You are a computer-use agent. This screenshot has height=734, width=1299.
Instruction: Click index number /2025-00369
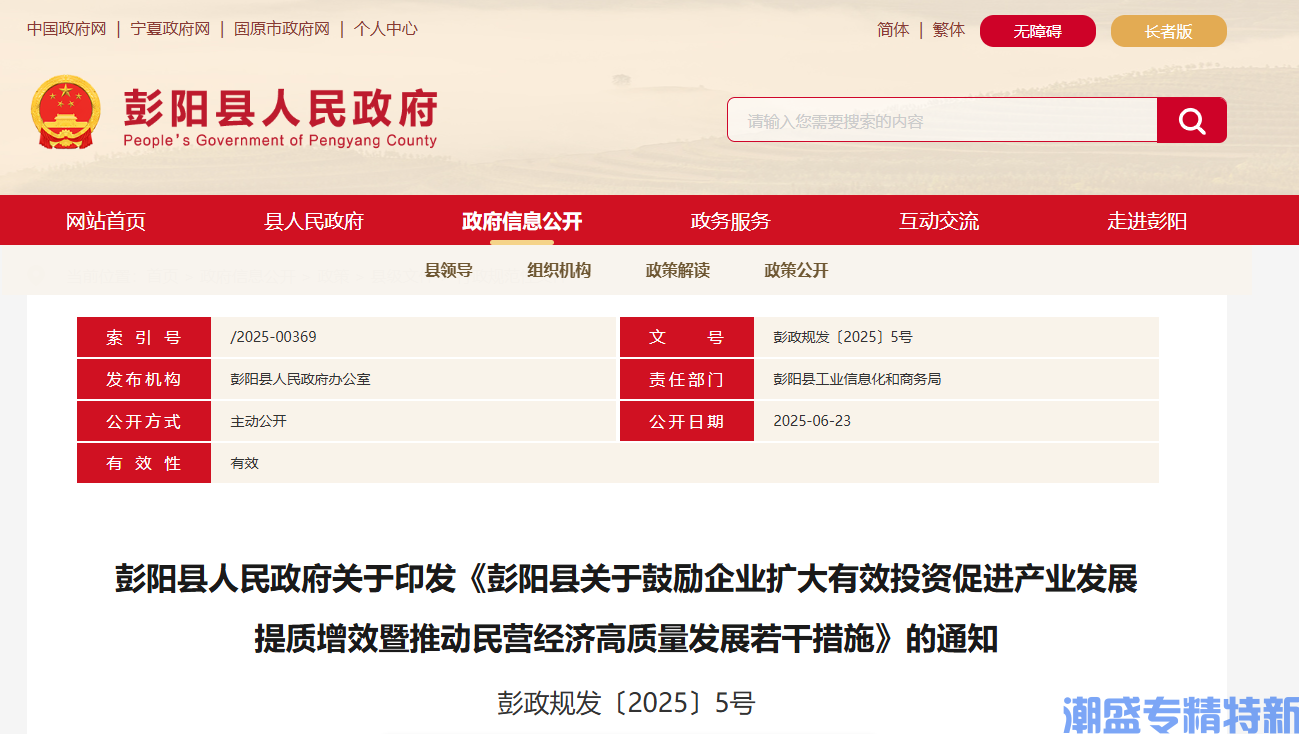tap(273, 337)
